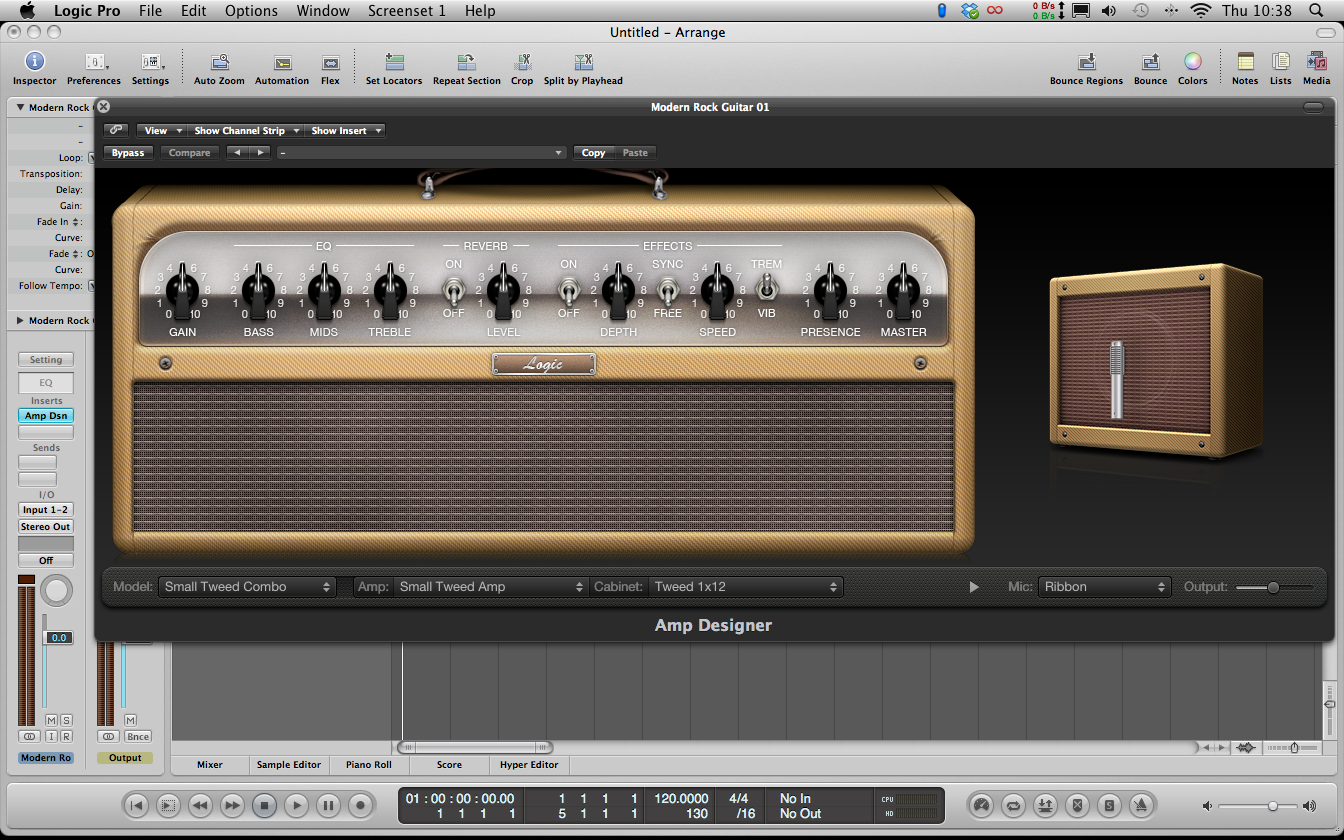The image size is (1344, 840).
Task: Open the Model dropdown Small Tweed Combo
Action: click(247, 587)
